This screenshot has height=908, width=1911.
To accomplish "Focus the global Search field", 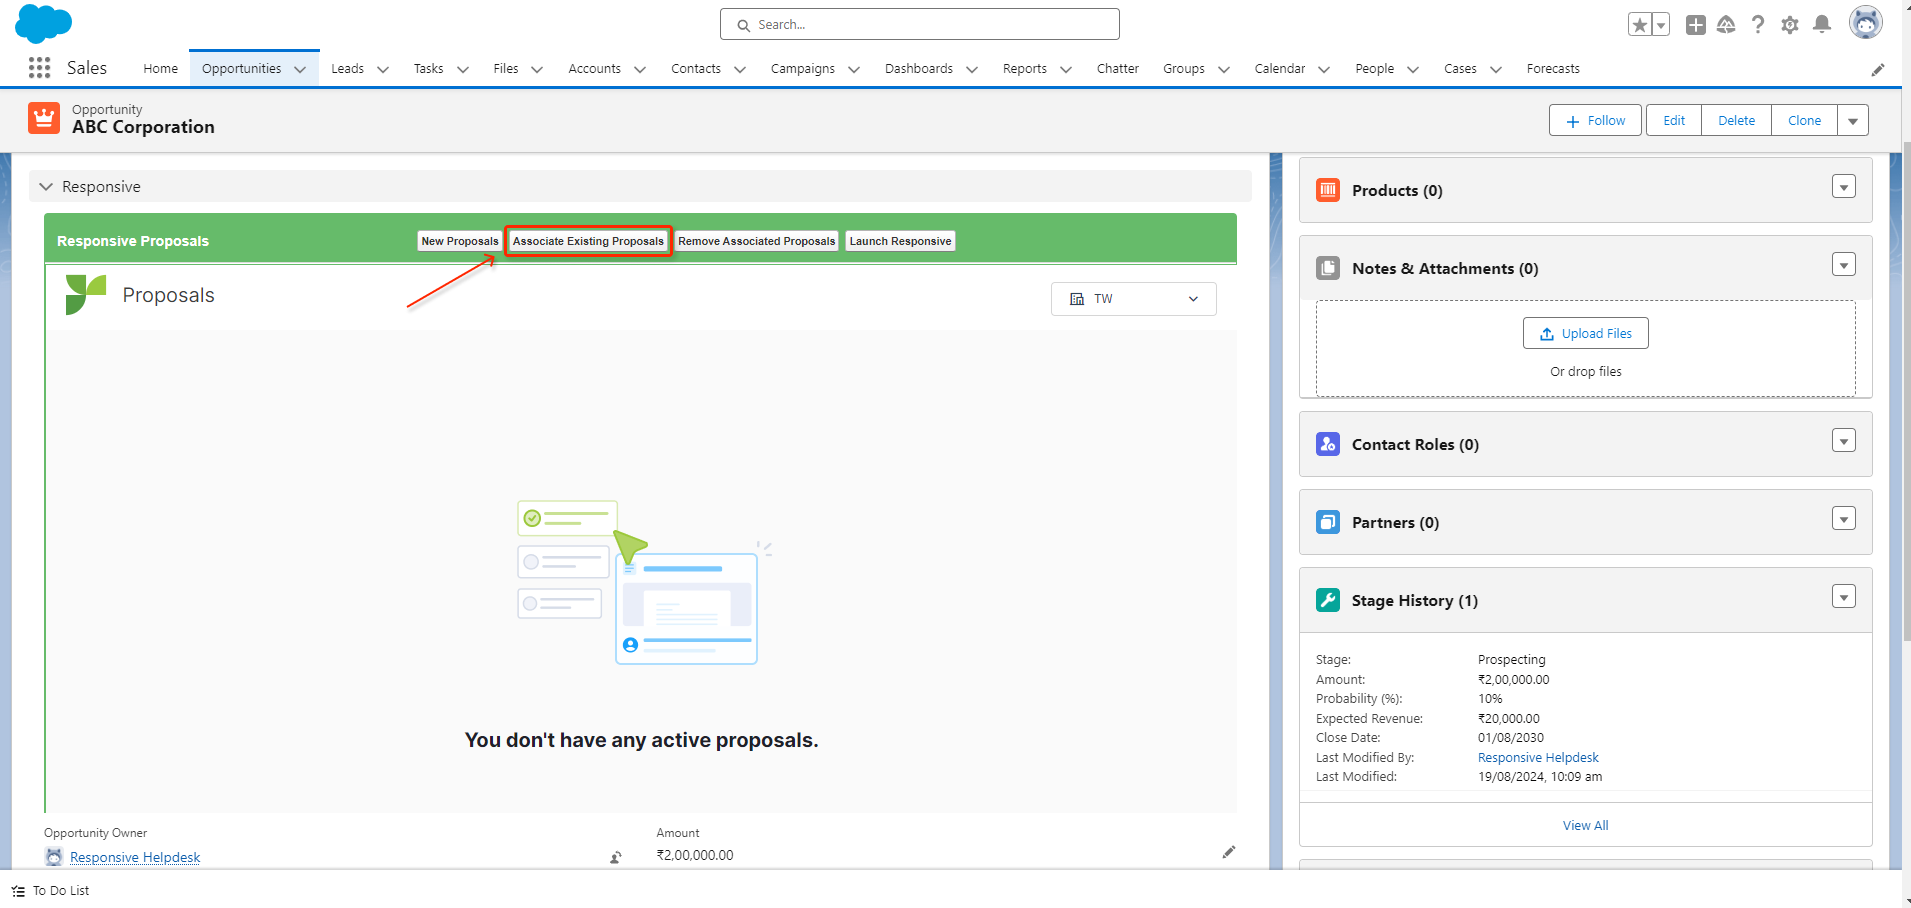I will click(x=919, y=24).
